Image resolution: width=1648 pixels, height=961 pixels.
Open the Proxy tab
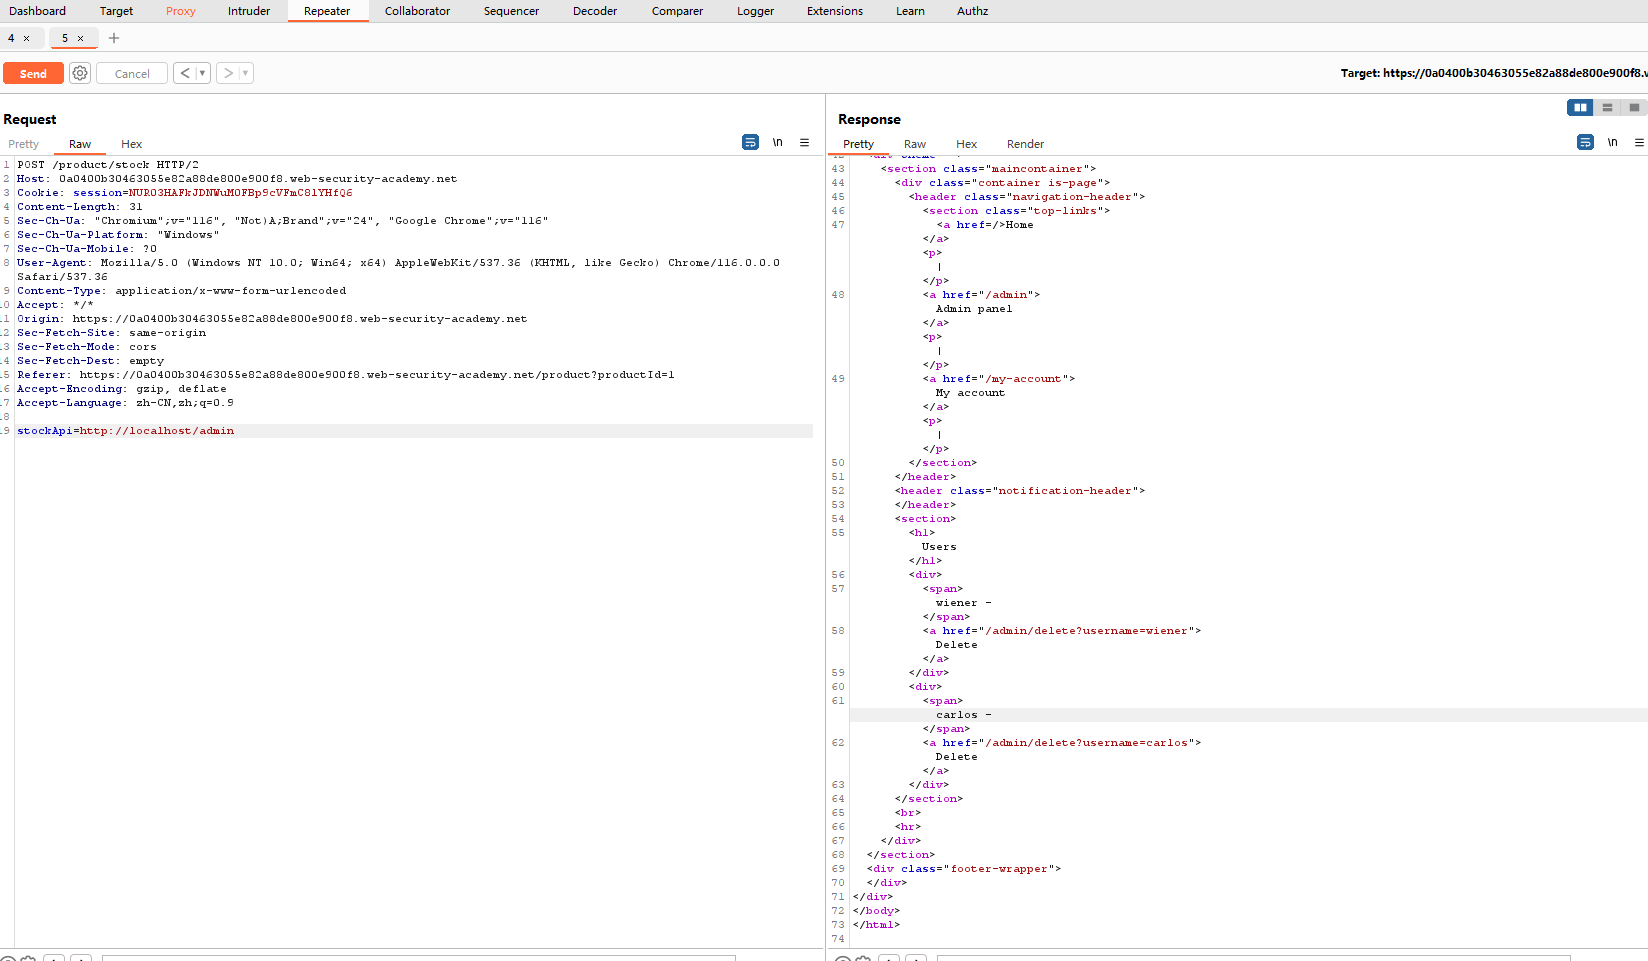181,11
